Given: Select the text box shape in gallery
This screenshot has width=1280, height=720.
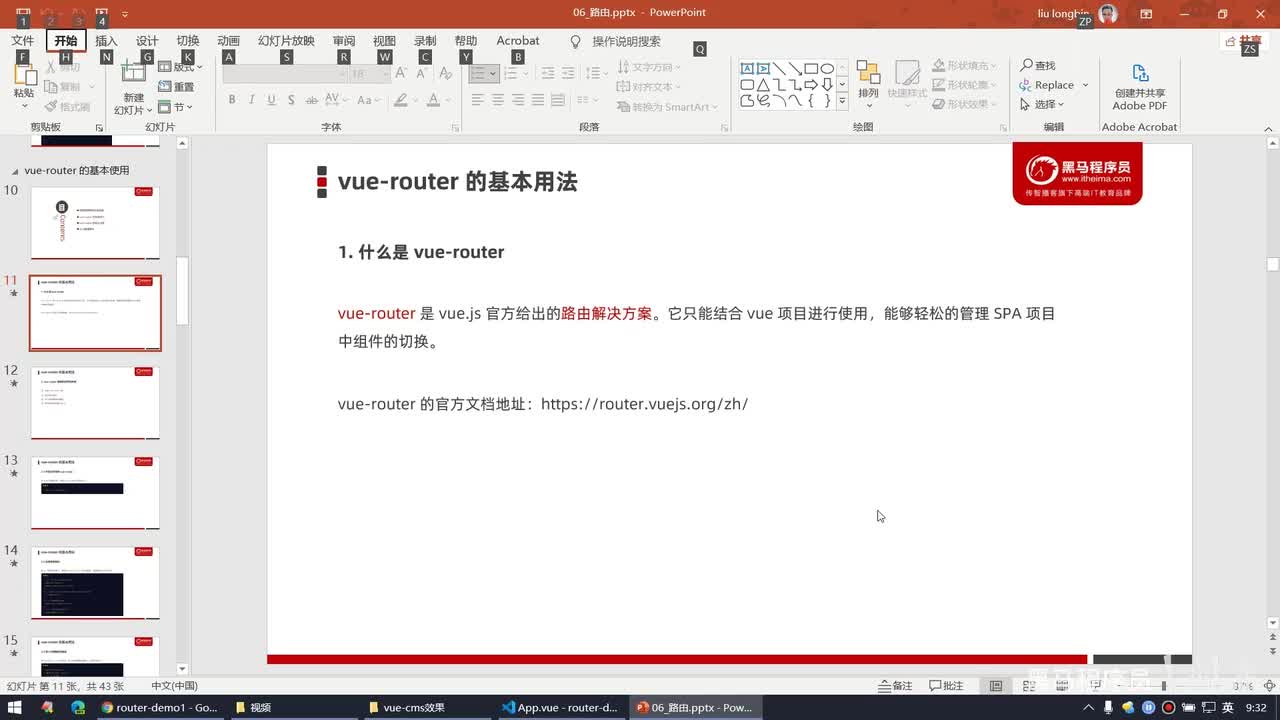Looking at the screenshot, I should pos(747,68).
